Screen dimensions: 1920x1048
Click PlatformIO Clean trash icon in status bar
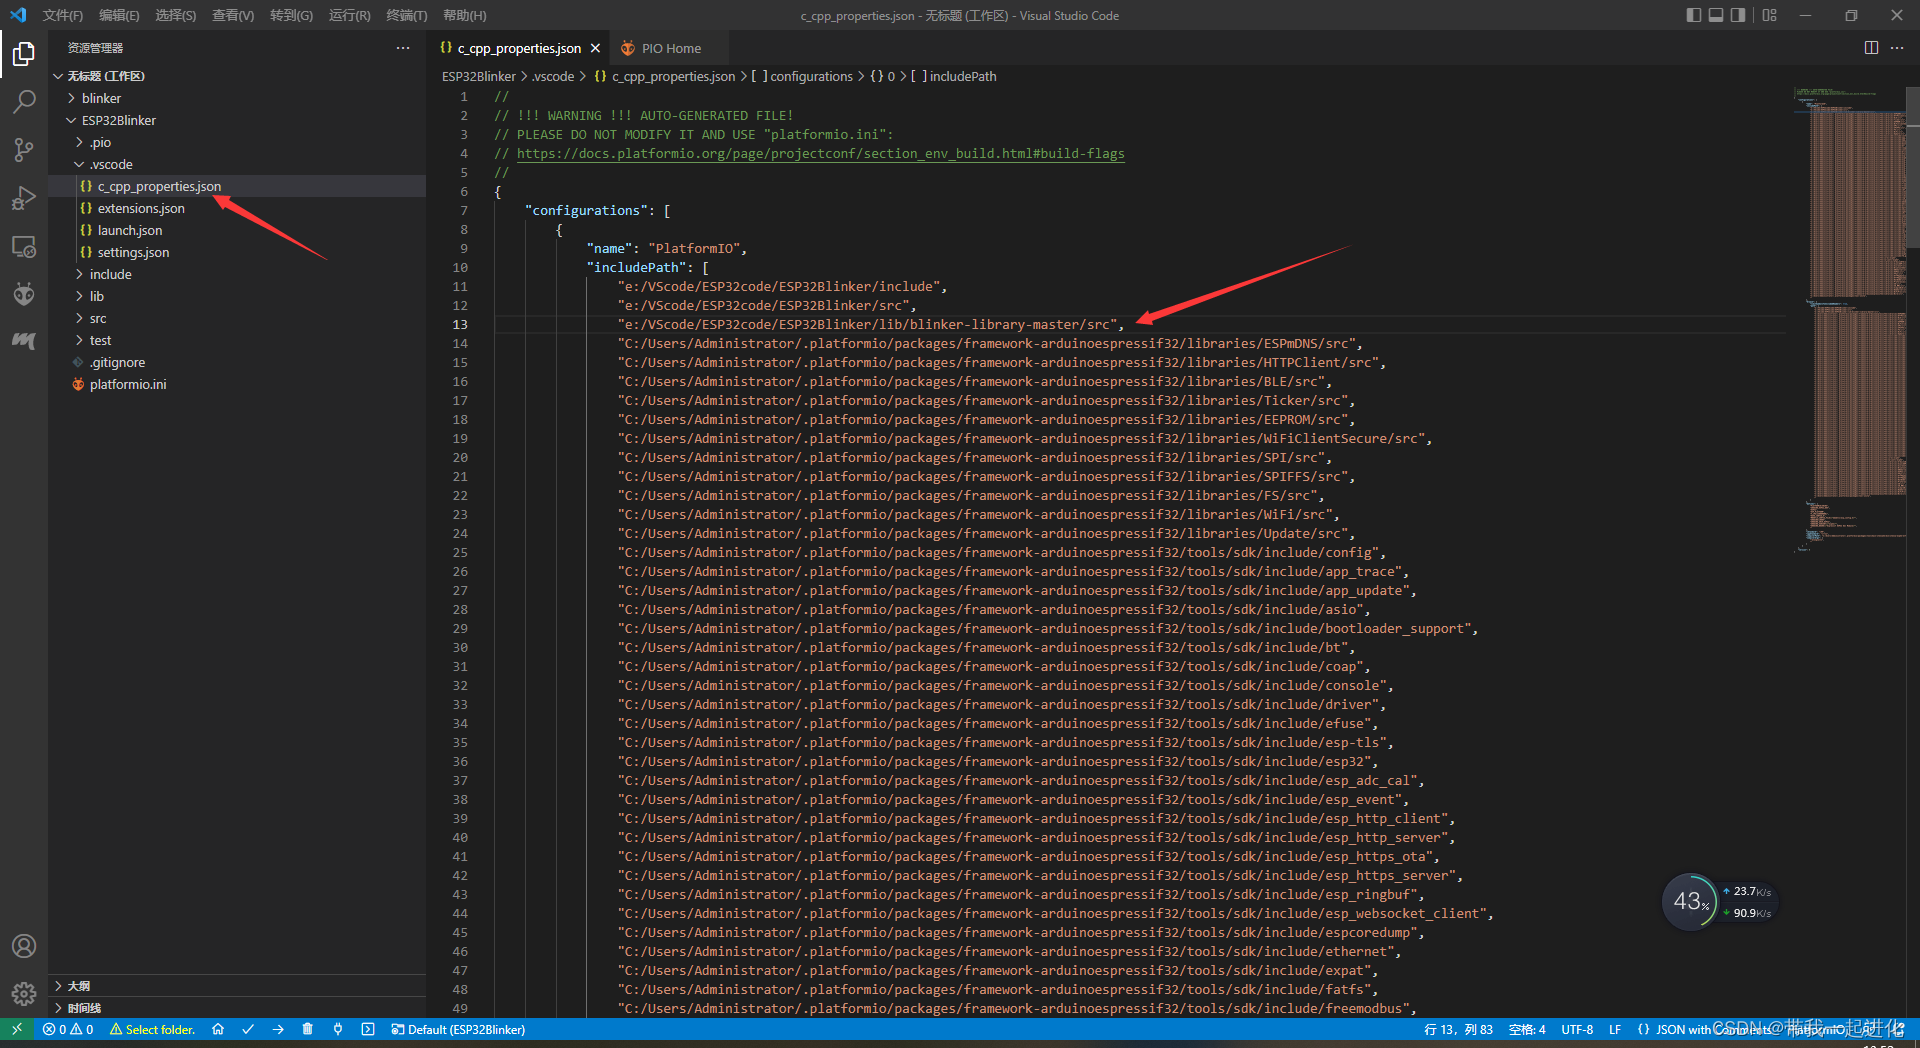(308, 1029)
